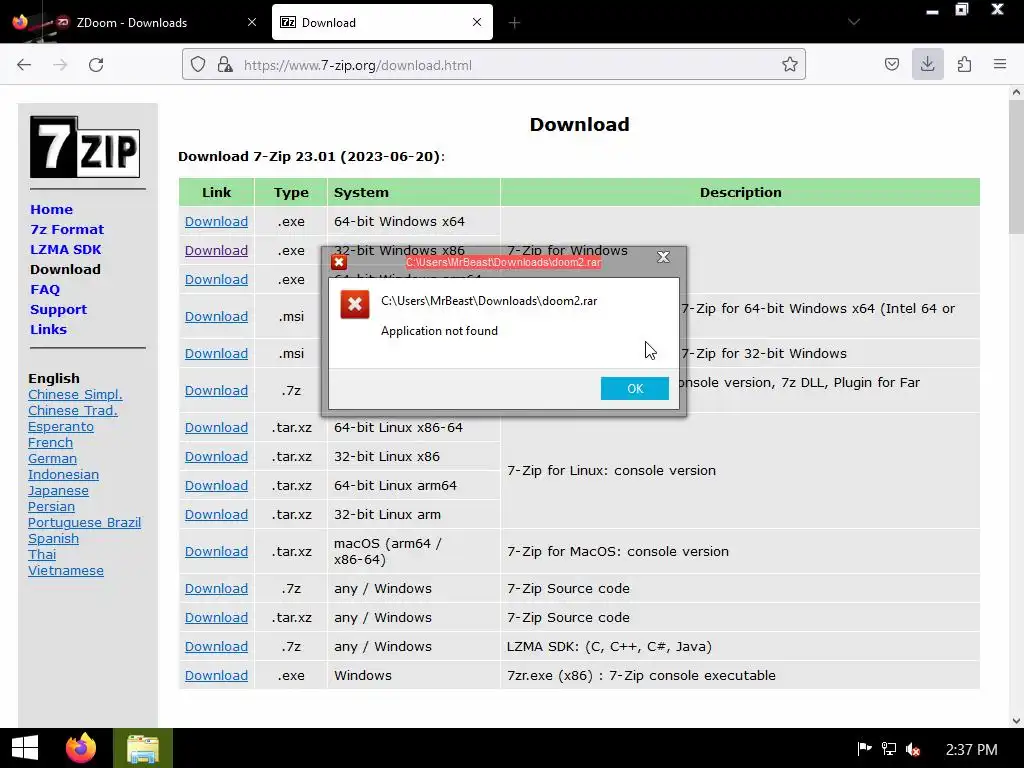The height and width of the screenshot is (768, 1024).
Task: Open the Firefox downloads panel
Action: pos(927,64)
